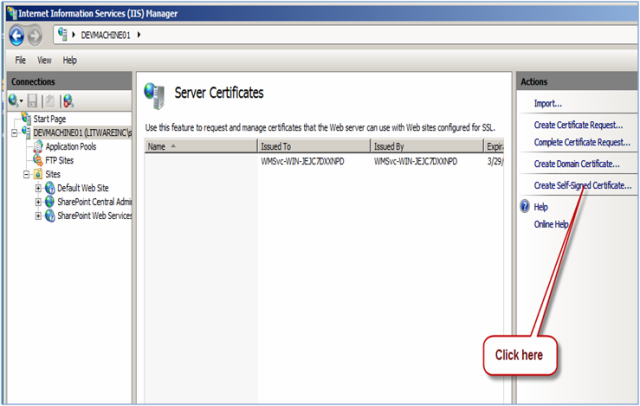Click Create Domain Certificate link
Viewport: 640px width, 406px height.
tap(577, 164)
